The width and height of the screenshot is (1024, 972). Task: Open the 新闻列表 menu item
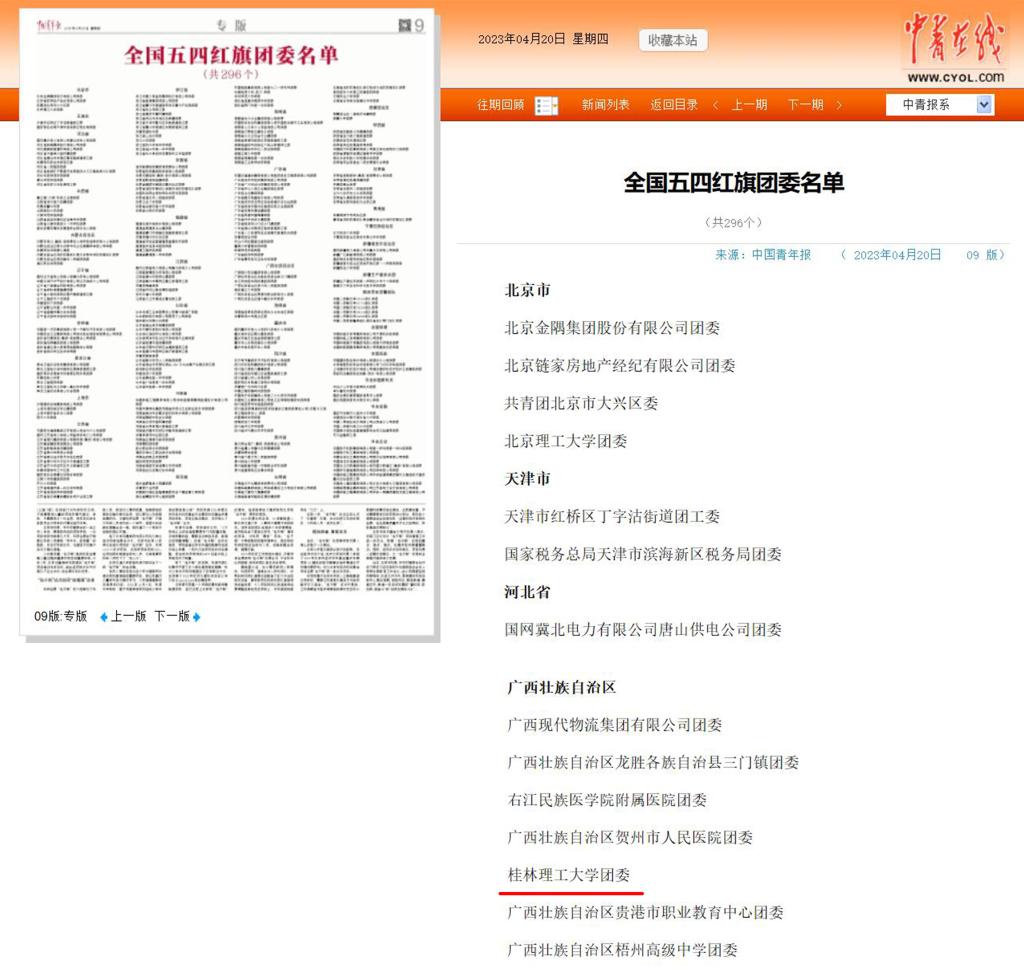point(606,105)
